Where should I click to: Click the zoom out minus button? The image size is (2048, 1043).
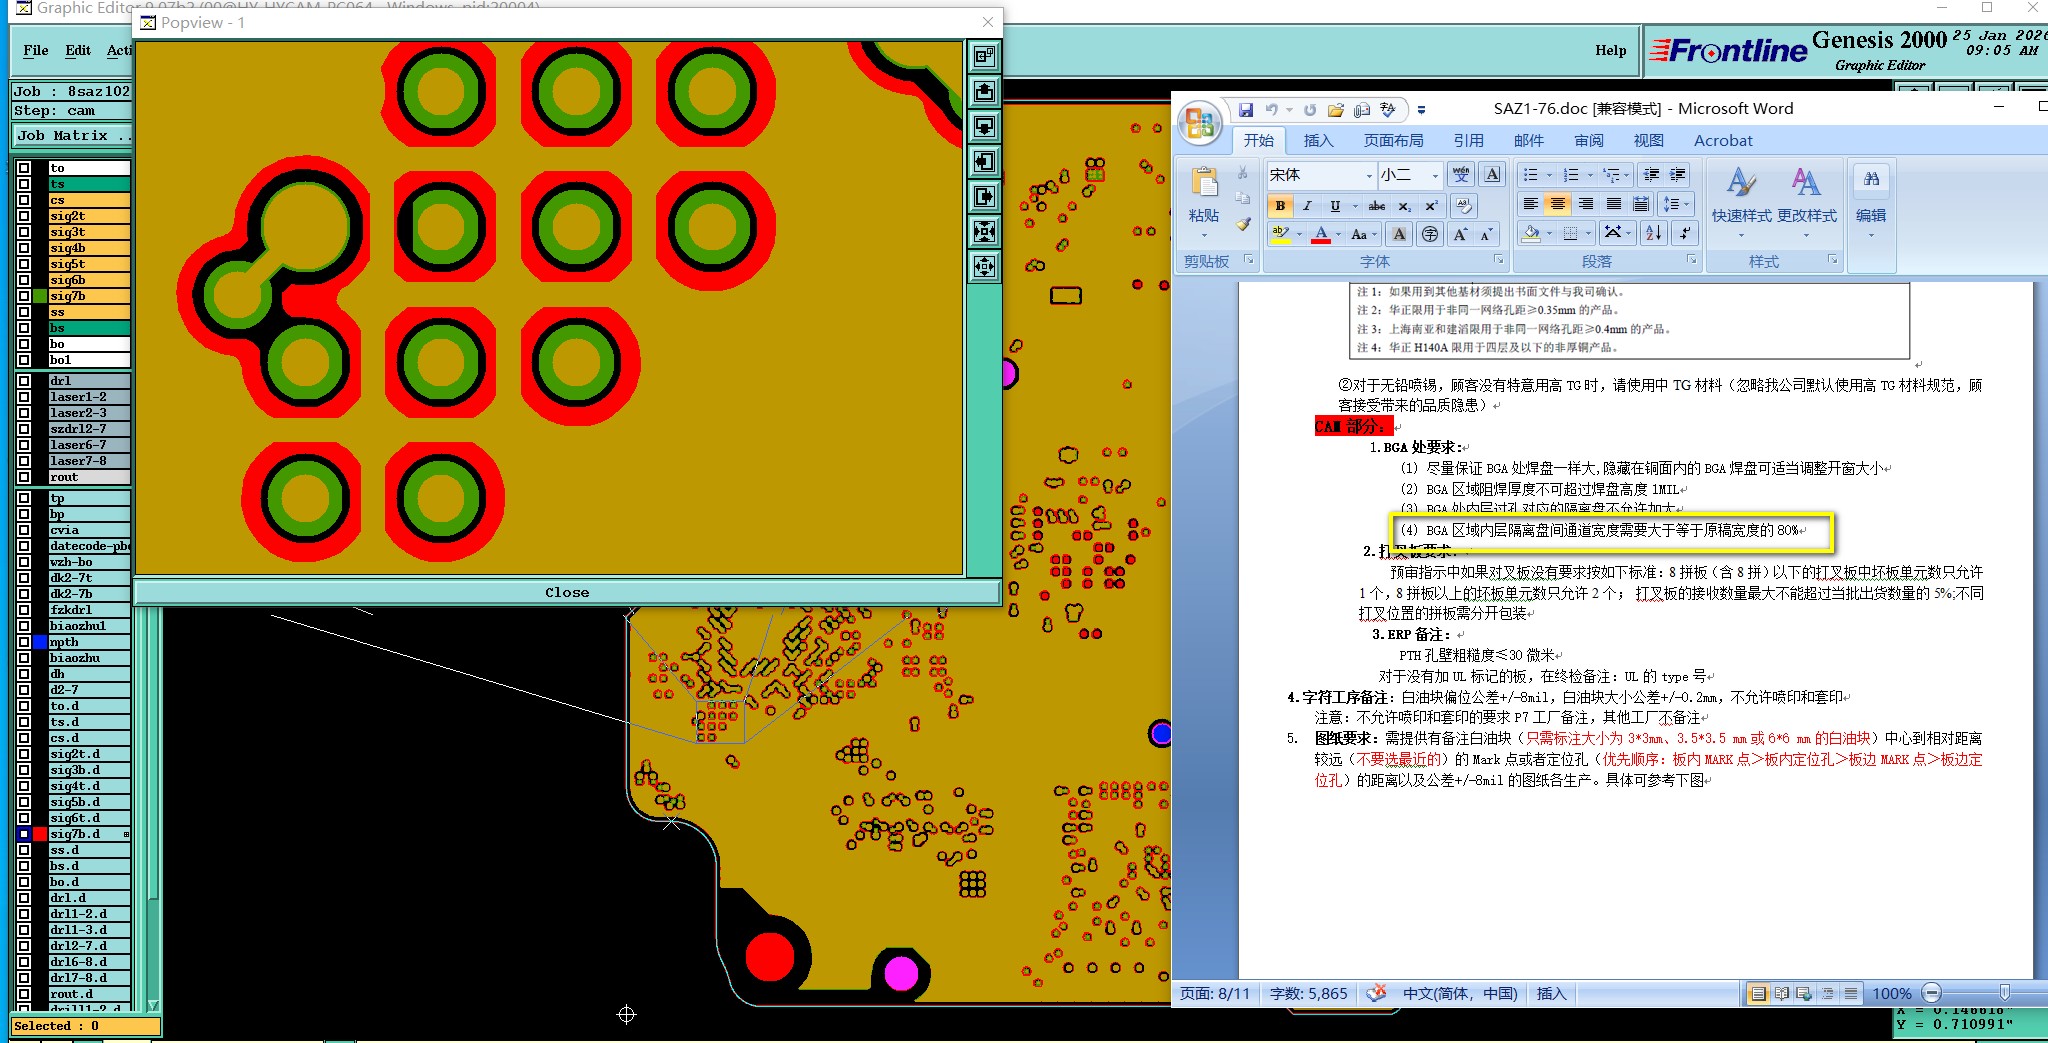coord(1932,993)
